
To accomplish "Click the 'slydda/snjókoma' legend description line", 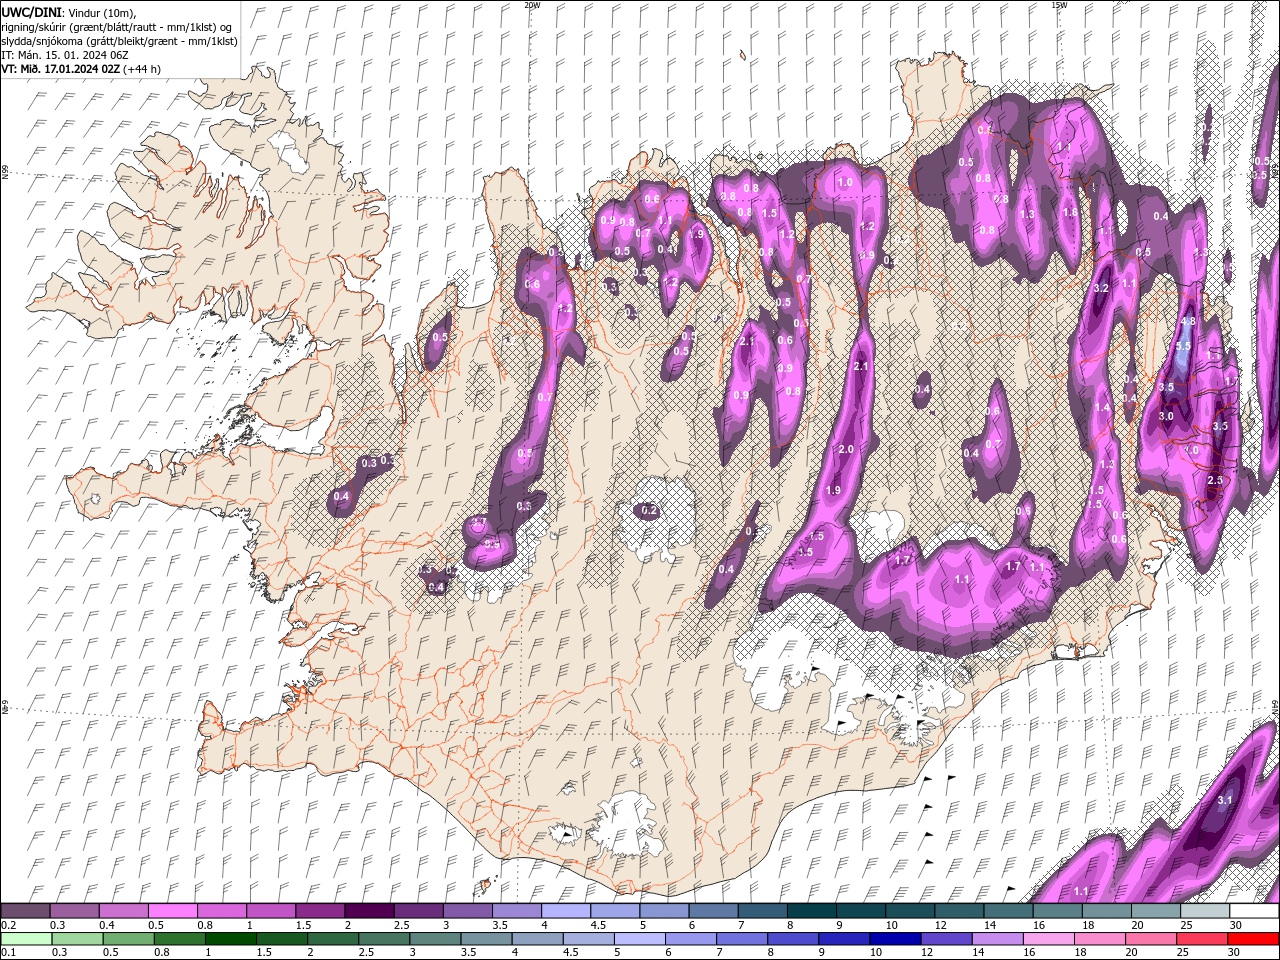I will click(119, 40).
